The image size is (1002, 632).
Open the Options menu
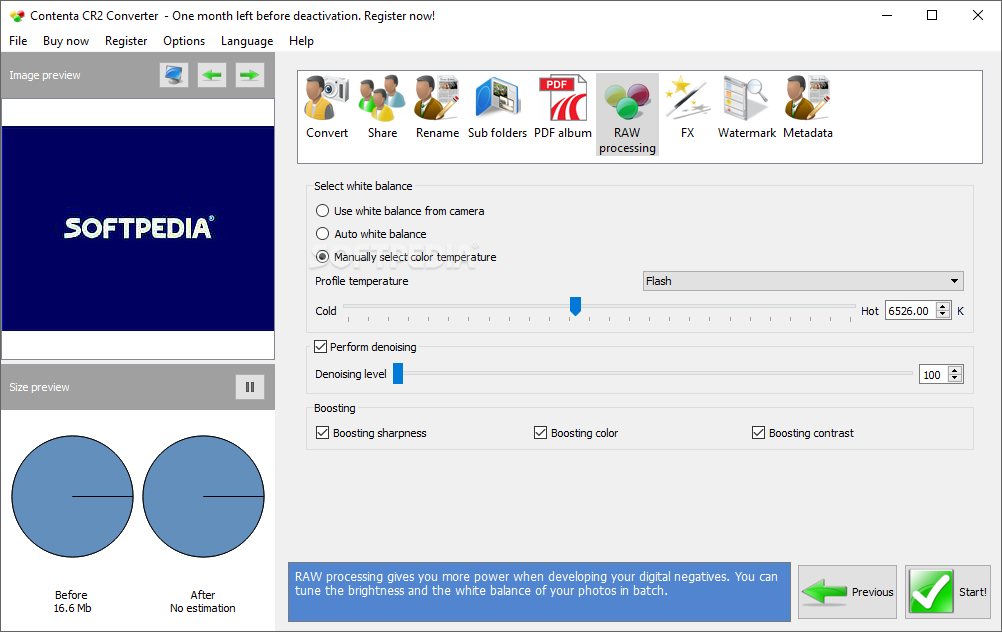[184, 41]
